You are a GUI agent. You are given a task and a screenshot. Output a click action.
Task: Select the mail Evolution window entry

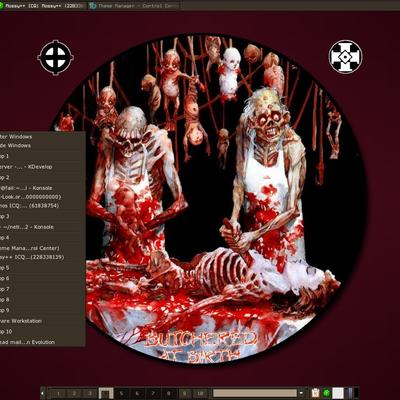click(x=43, y=342)
